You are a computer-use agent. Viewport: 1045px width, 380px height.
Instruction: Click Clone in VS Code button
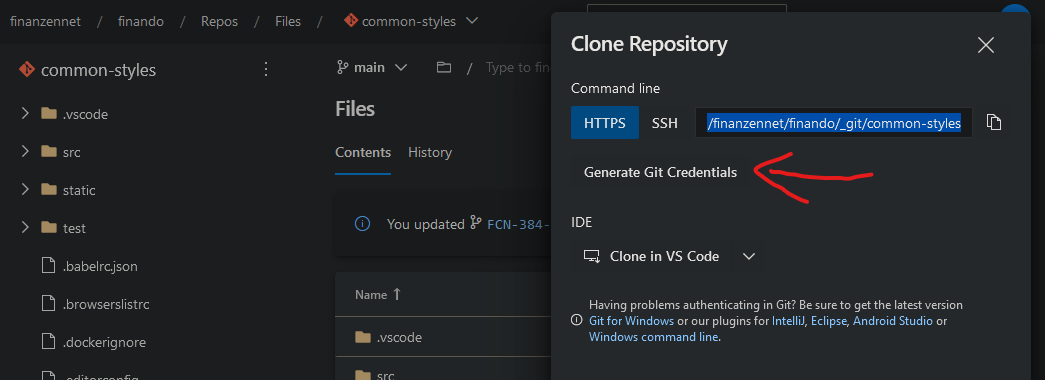[x=652, y=256]
